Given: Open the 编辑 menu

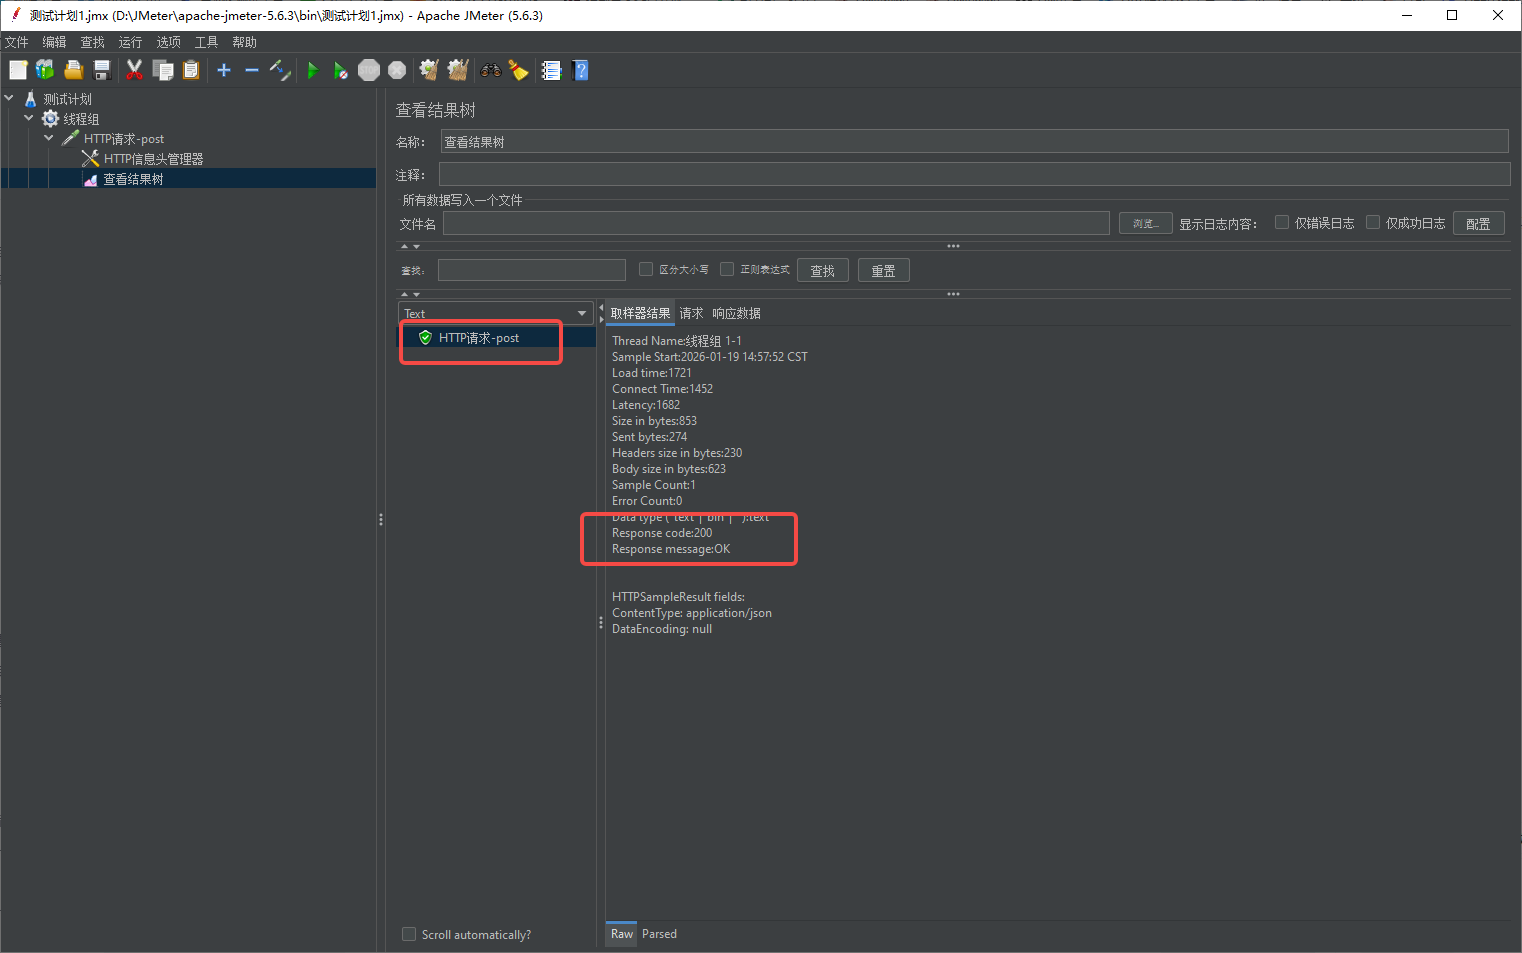Looking at the screenshot, I should coord(54,42).
